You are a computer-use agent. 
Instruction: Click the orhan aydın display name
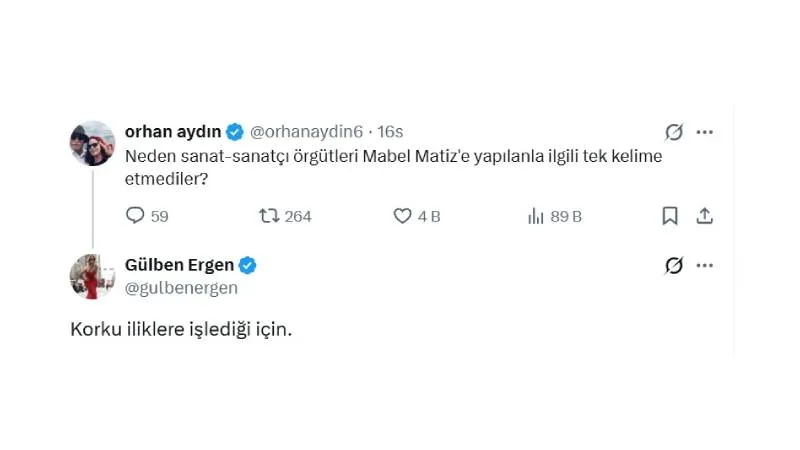point(172,131)
